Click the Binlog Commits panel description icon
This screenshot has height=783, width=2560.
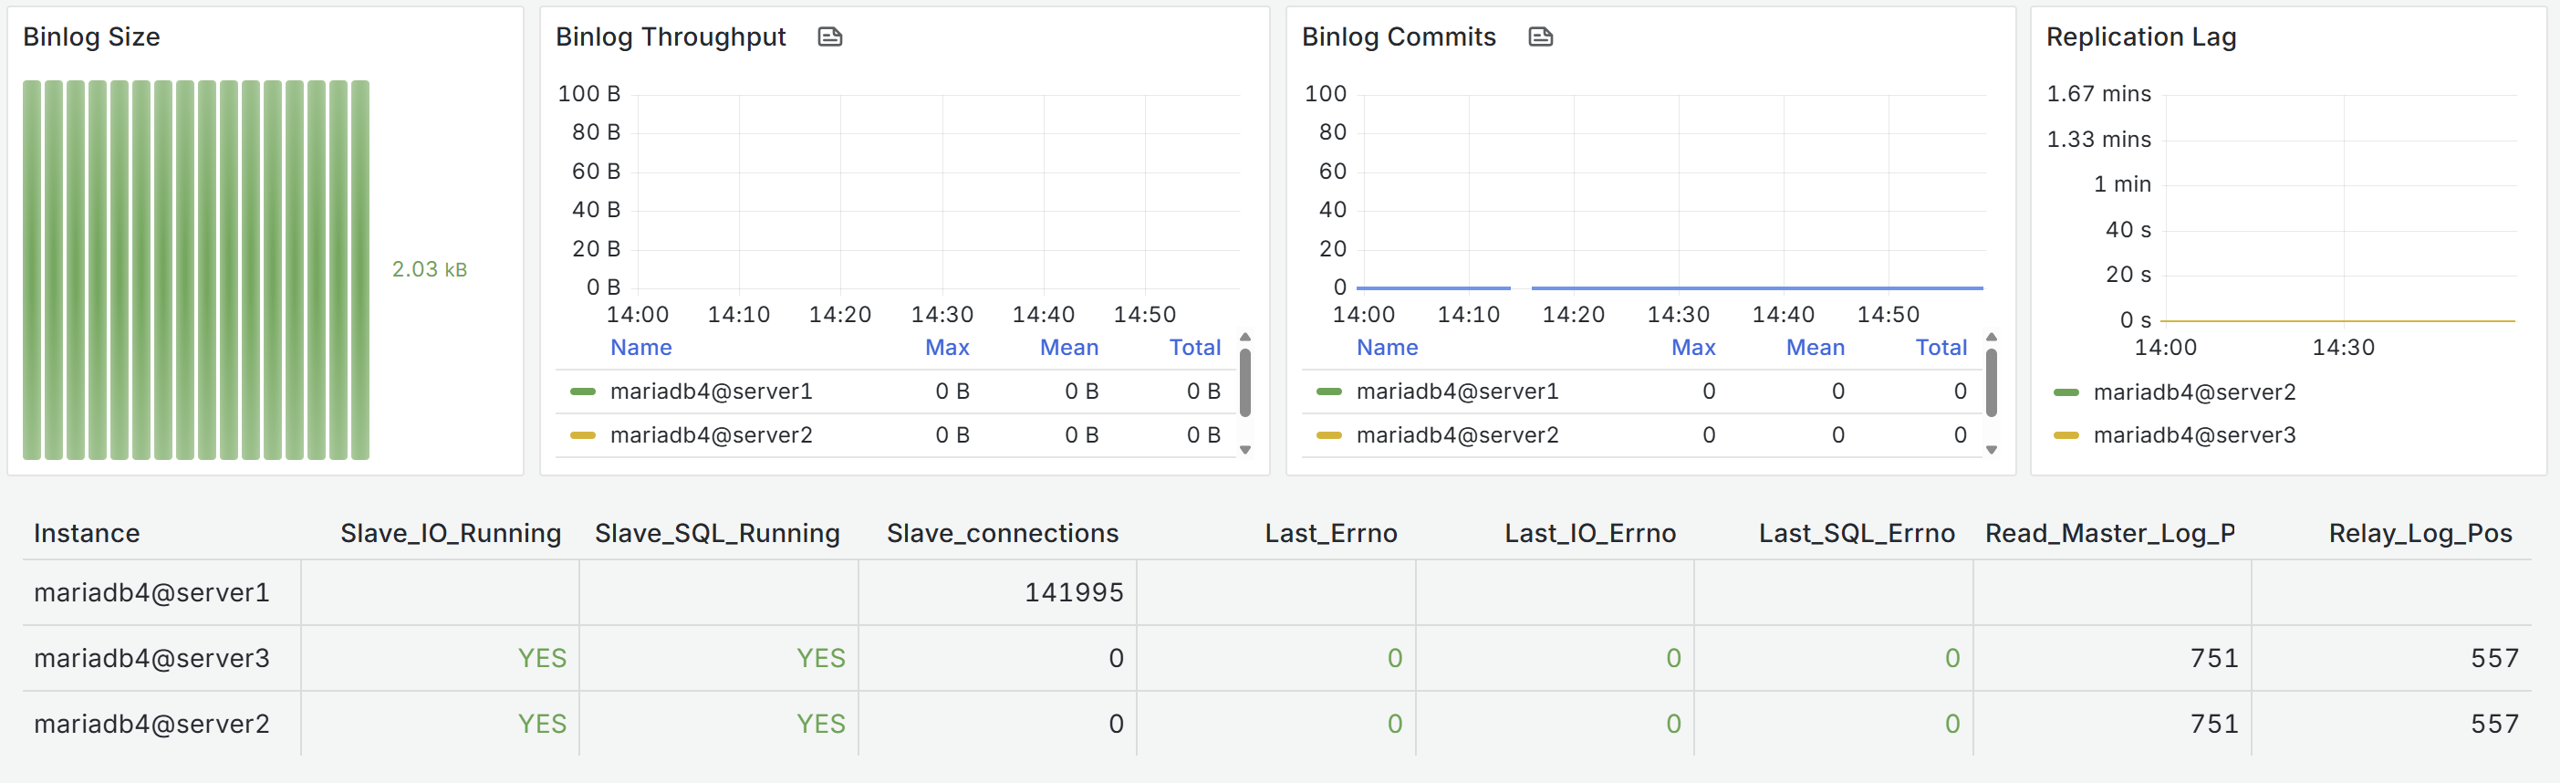pos(1540,37)
